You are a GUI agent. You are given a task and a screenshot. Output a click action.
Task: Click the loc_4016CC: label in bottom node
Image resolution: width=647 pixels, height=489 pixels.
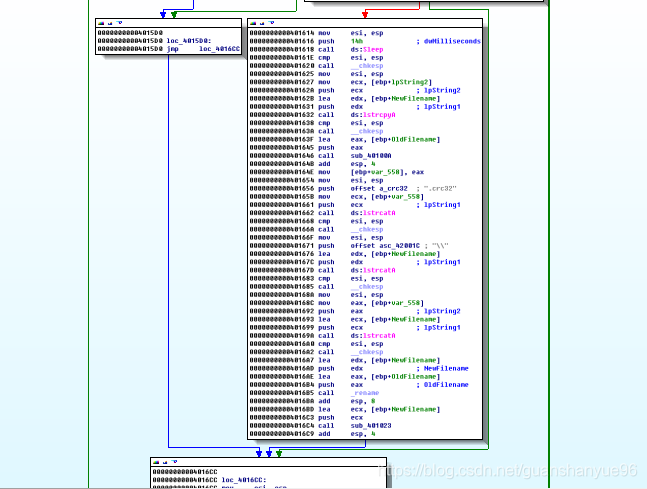pyautogui.click(x=244, y=480)
